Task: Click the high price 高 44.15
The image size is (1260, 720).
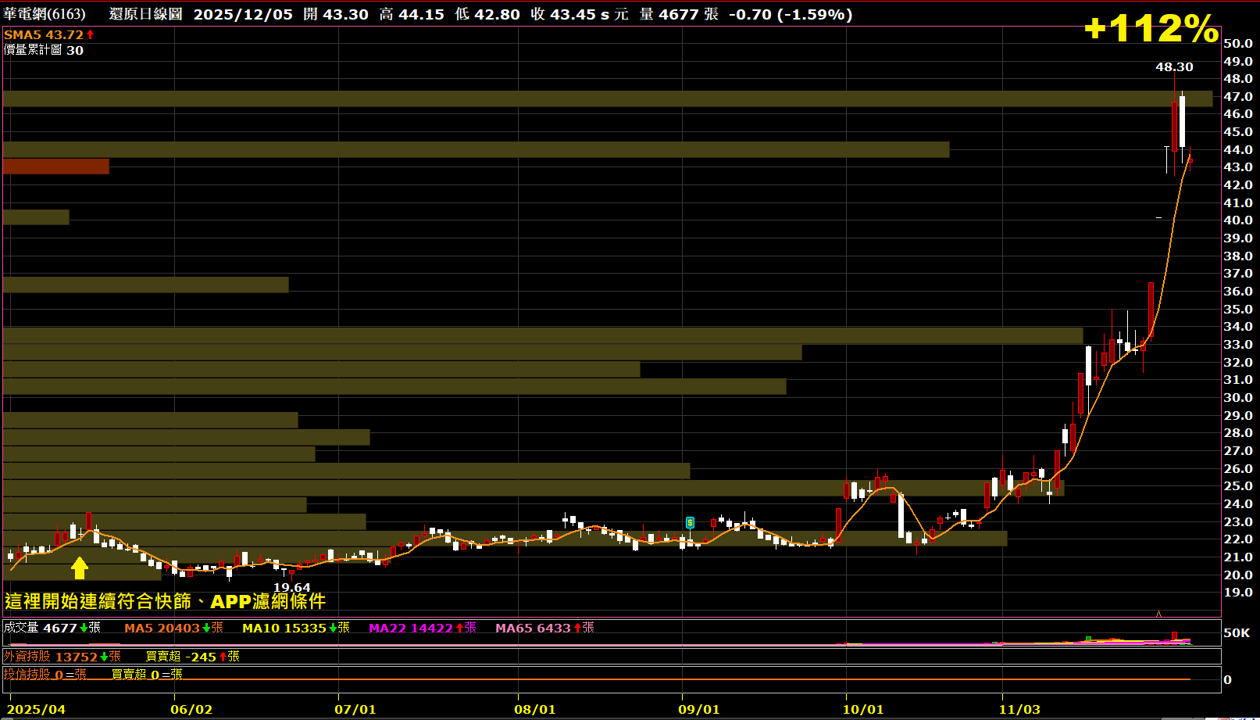Action: tap(412, 14)
